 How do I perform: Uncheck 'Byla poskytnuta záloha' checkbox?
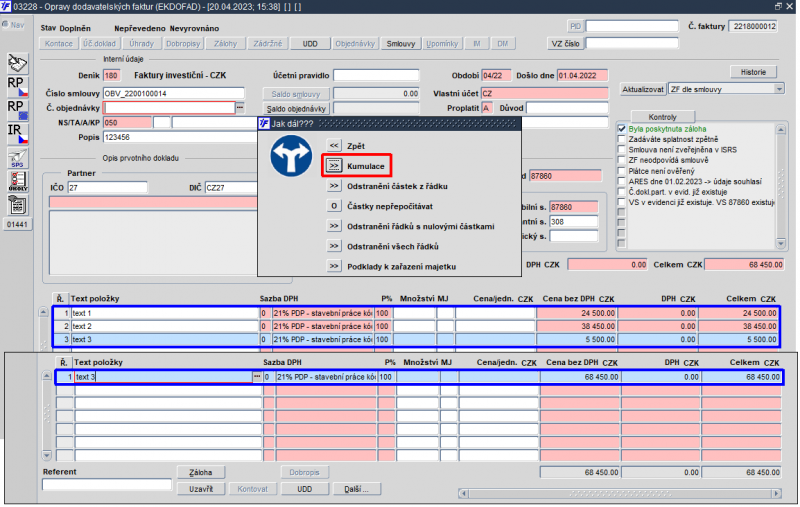[x=621, y=129]
